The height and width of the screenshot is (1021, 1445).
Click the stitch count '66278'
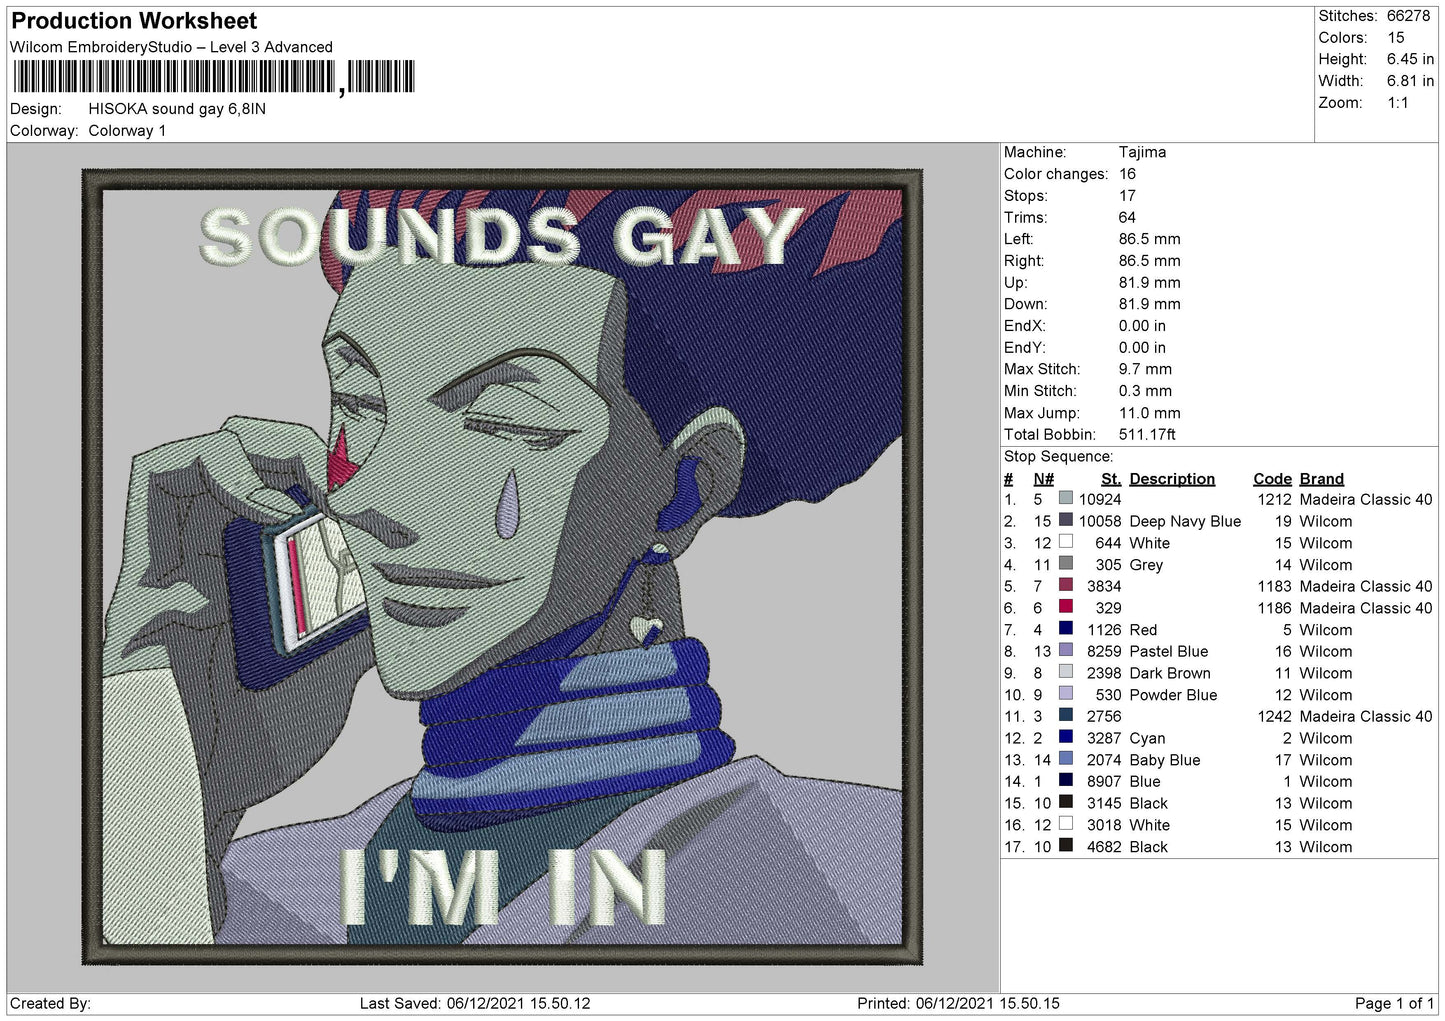(1408, 16)
